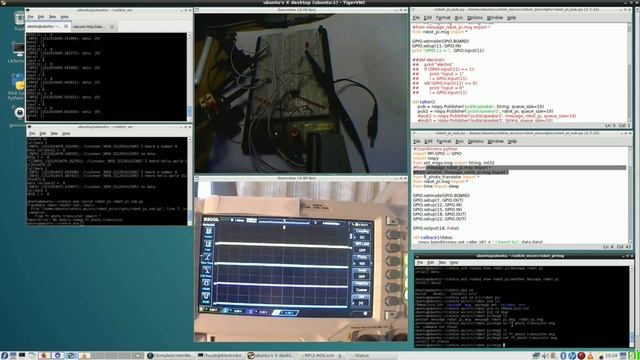Switch to SimpleScreenRecorder in the taskbar

click(171, 356)
